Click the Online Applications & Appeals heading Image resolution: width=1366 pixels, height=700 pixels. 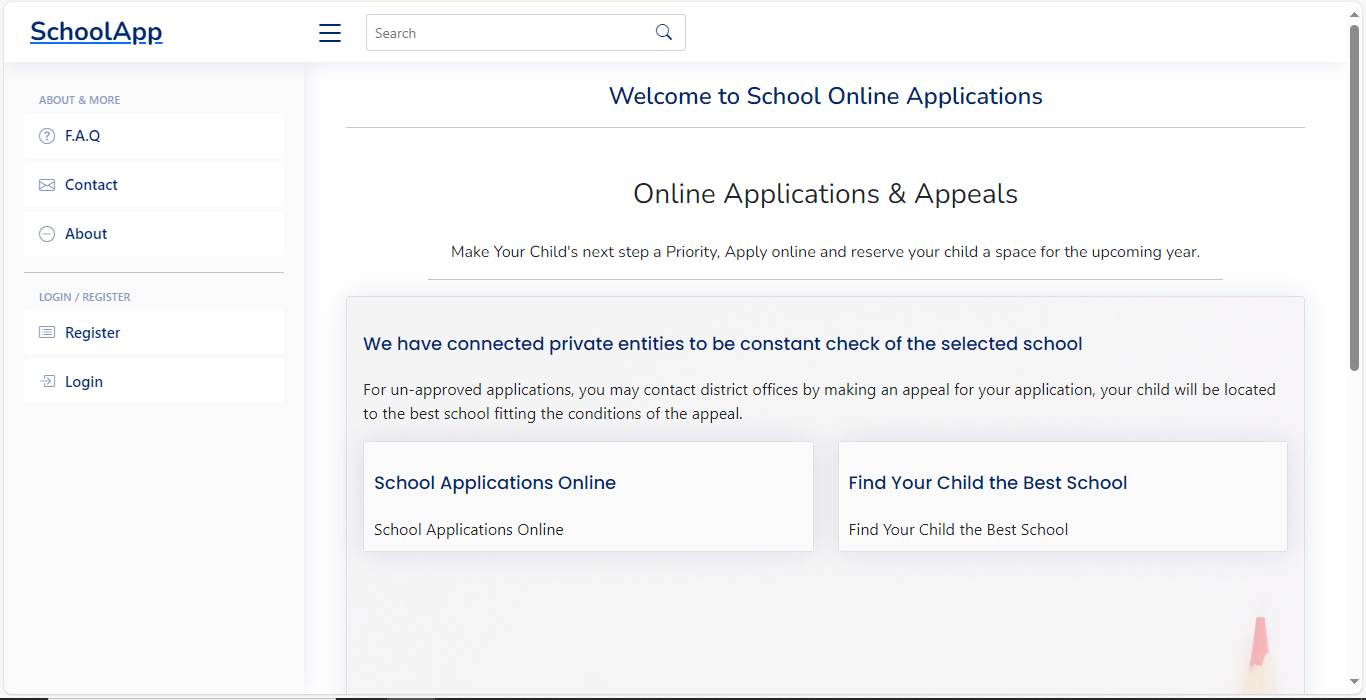tap(825, 194)
